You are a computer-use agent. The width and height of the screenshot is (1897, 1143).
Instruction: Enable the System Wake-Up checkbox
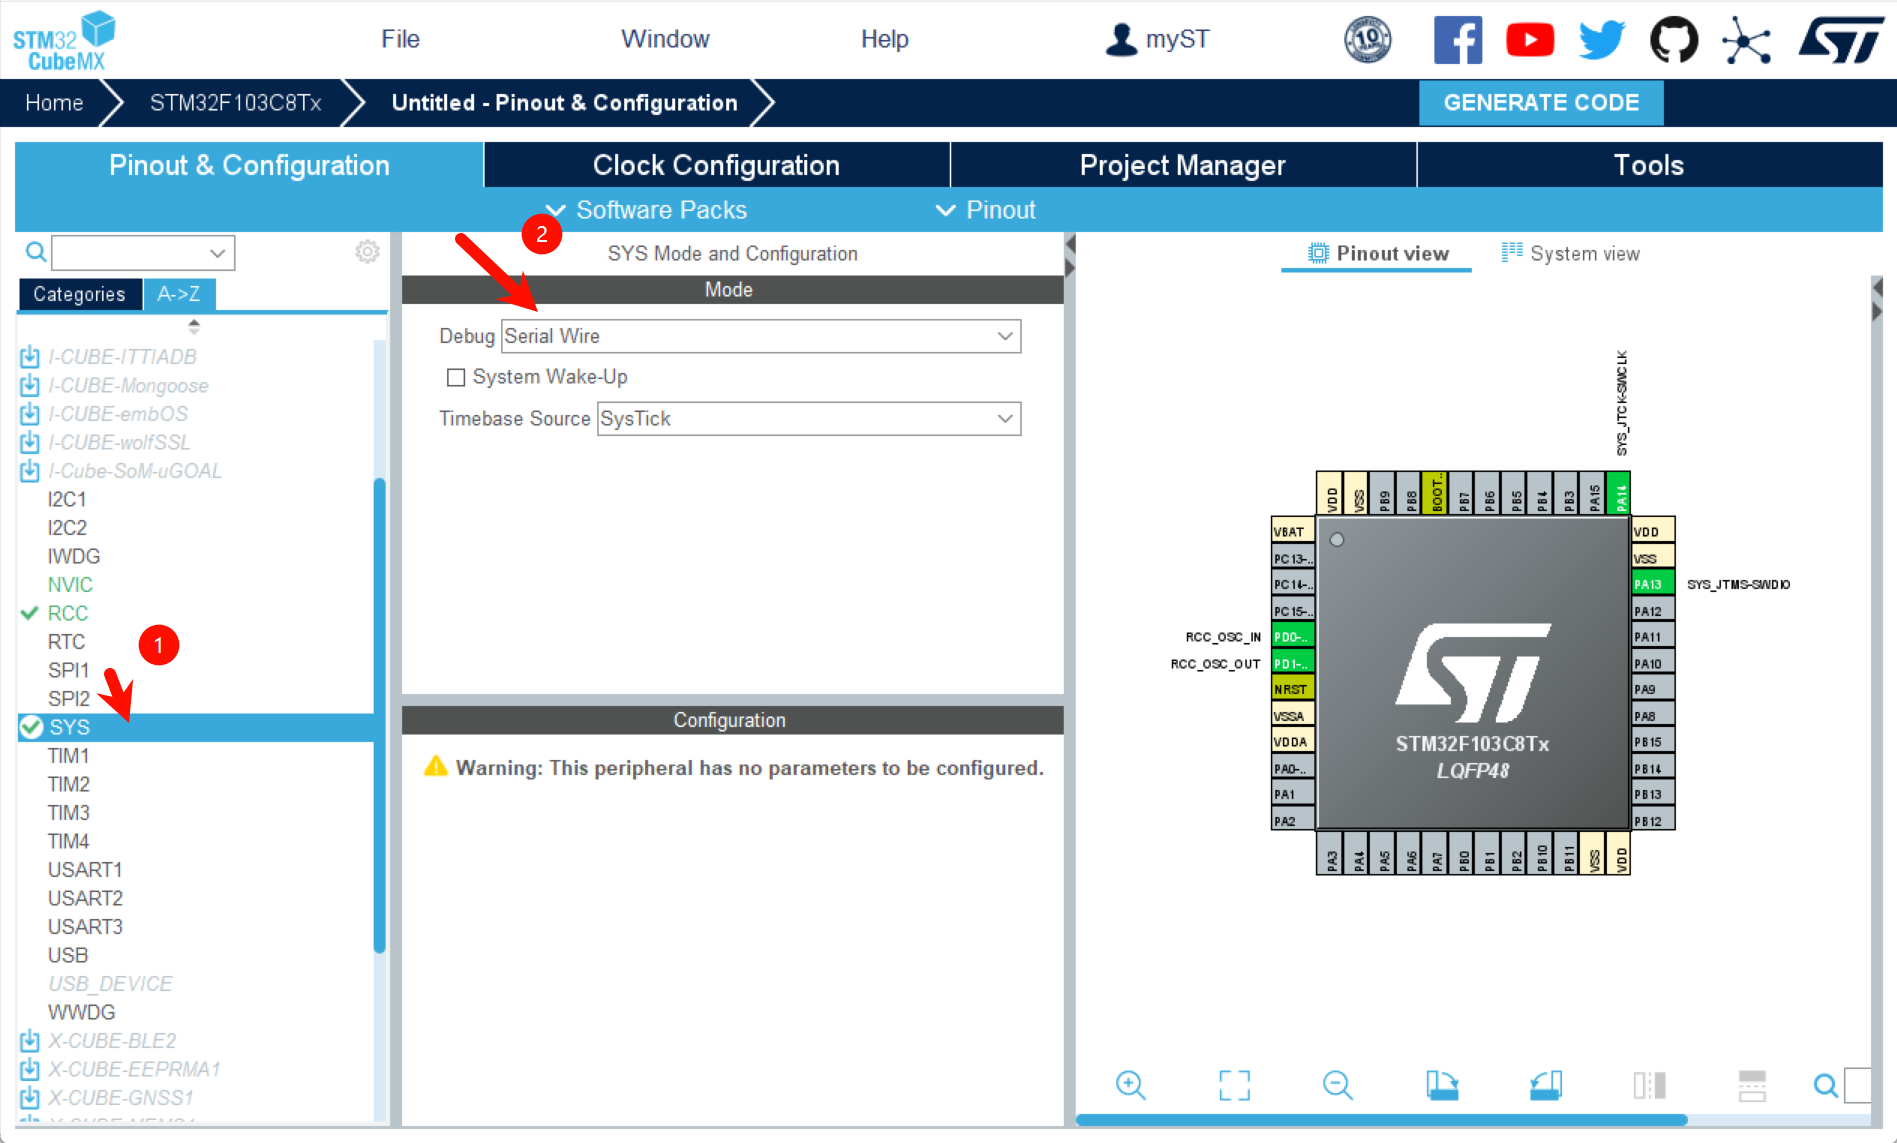point(456,377)
